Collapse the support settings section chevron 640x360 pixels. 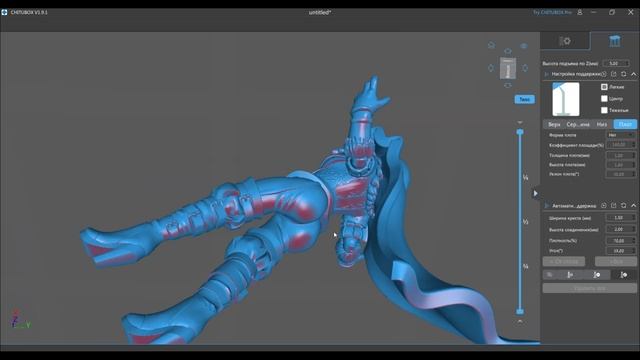tap(633, 74)
